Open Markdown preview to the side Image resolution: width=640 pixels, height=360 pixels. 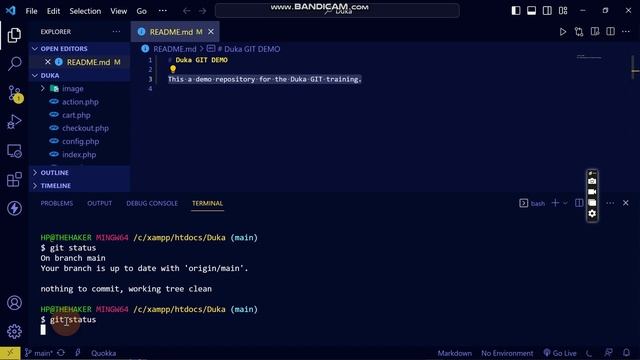(595, 32)
